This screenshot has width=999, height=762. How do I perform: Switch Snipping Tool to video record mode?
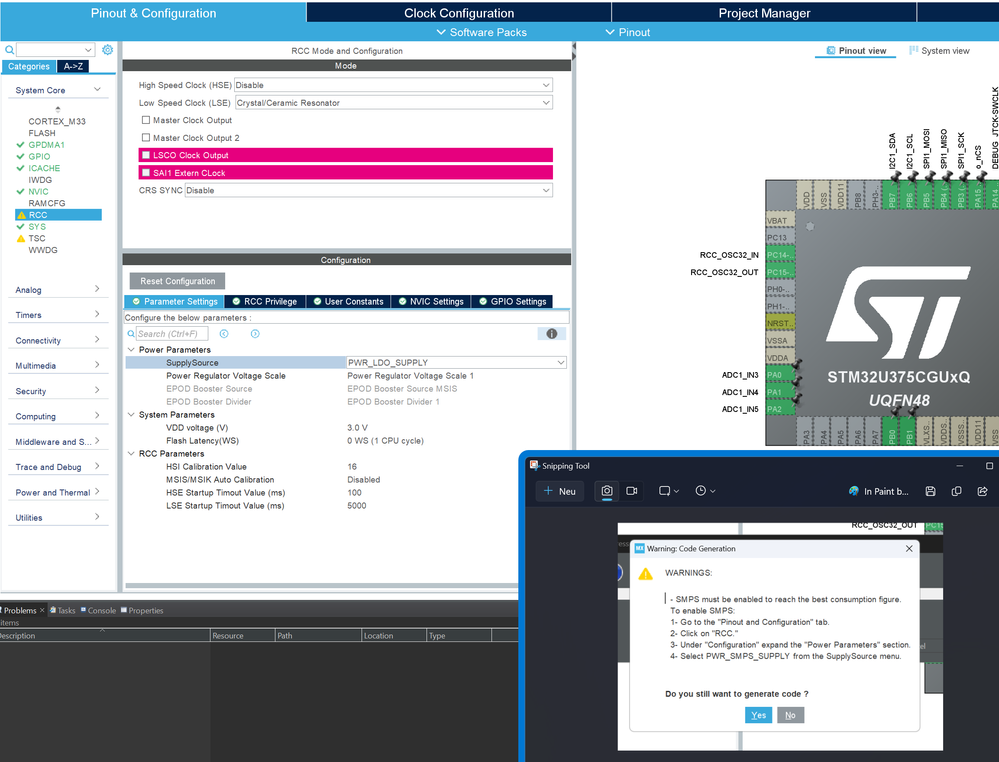(x=632, y=491)
